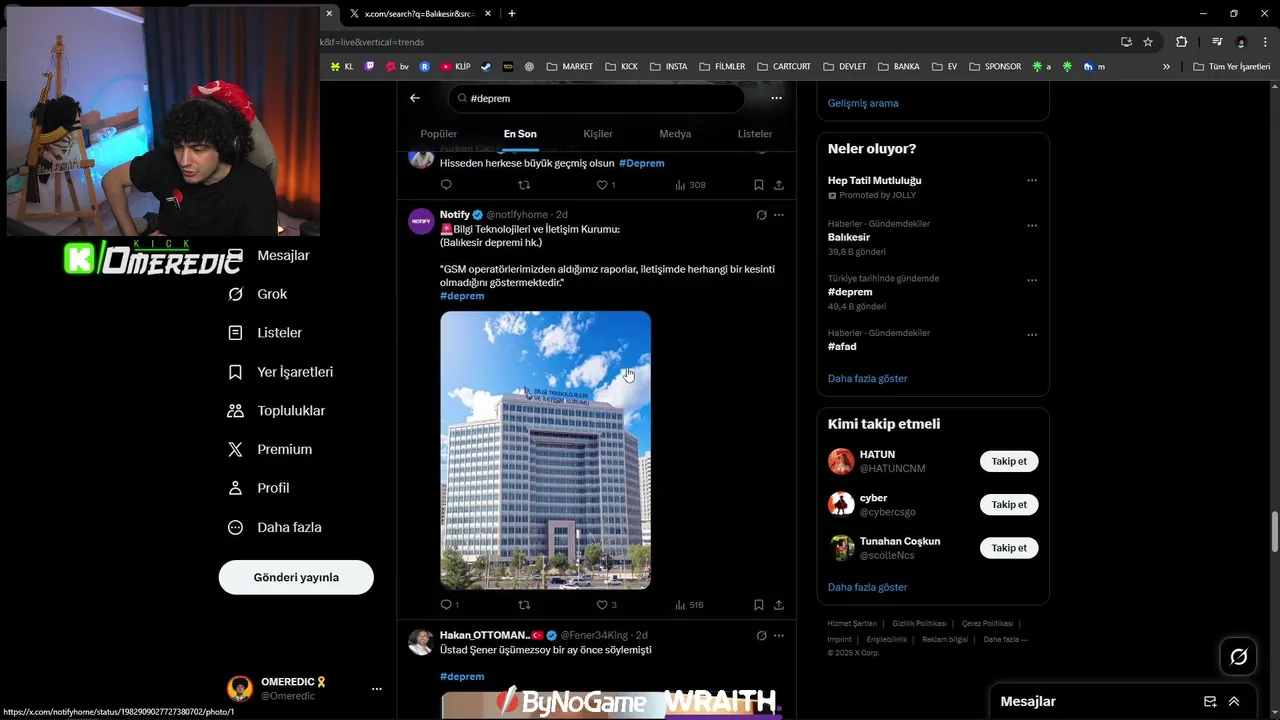Open Gelişmiş arama link
1280x720 pixels.
tap(863, 103)
